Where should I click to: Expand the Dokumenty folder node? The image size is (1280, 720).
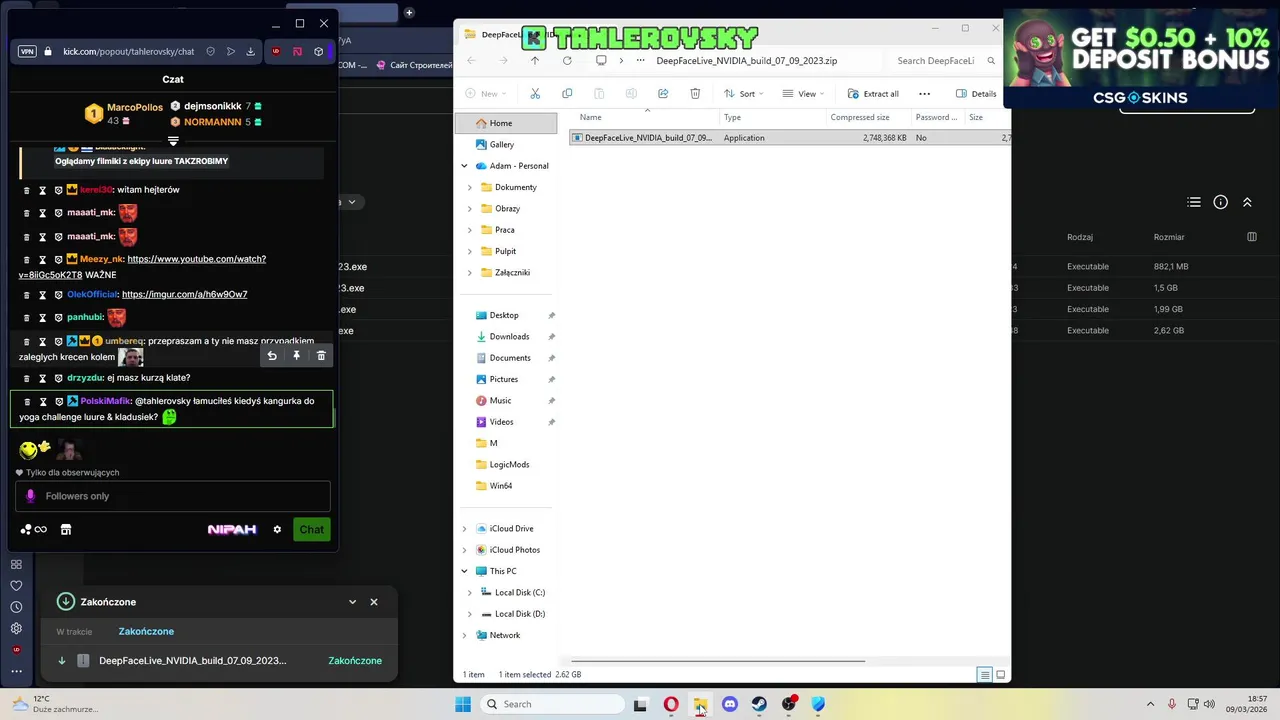(x=470, y=187)
